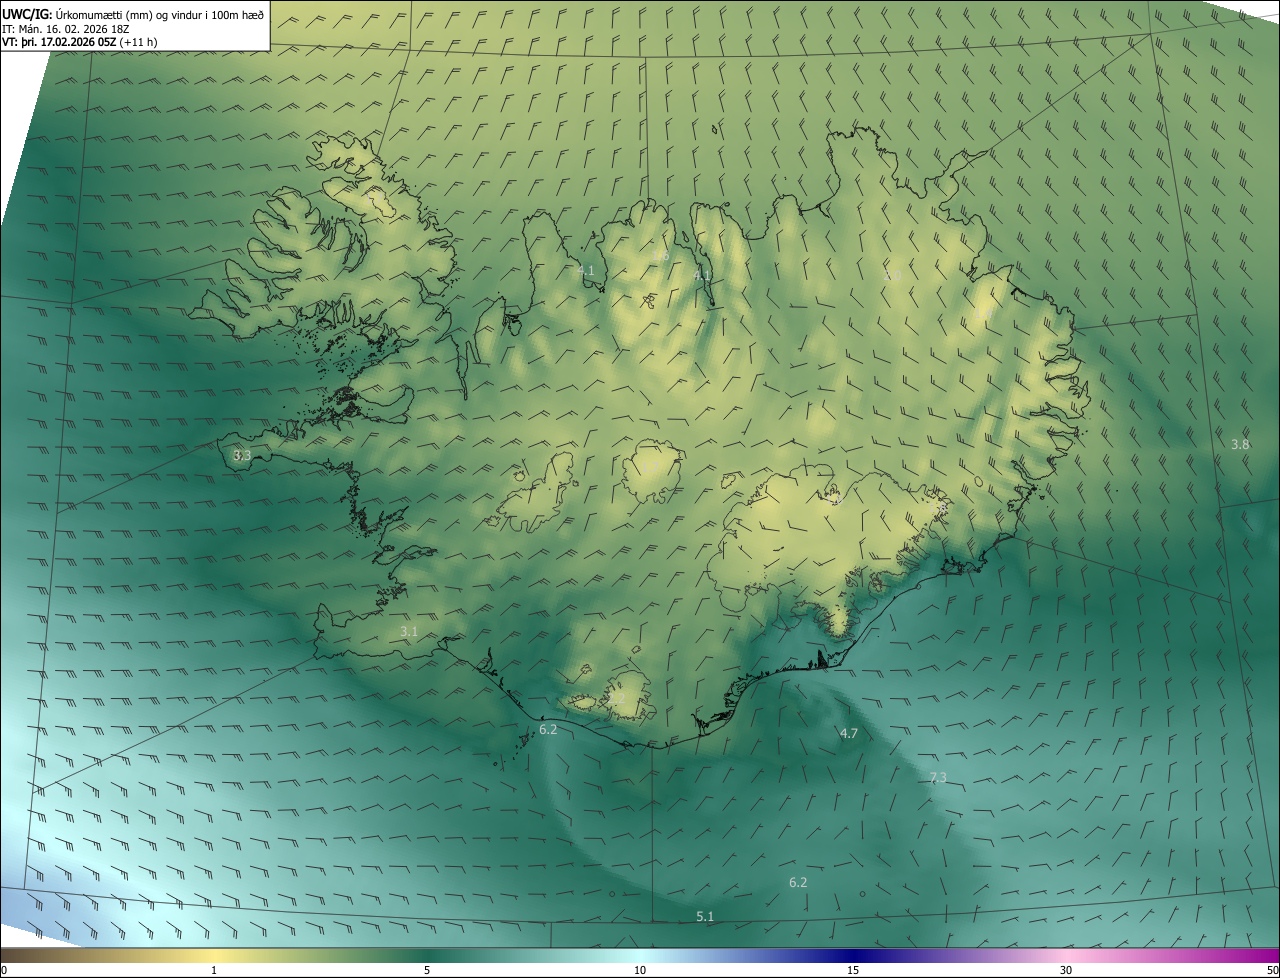Click the color scale tick label 10
Screen dimensions: 1280x978
coord(640,971)
